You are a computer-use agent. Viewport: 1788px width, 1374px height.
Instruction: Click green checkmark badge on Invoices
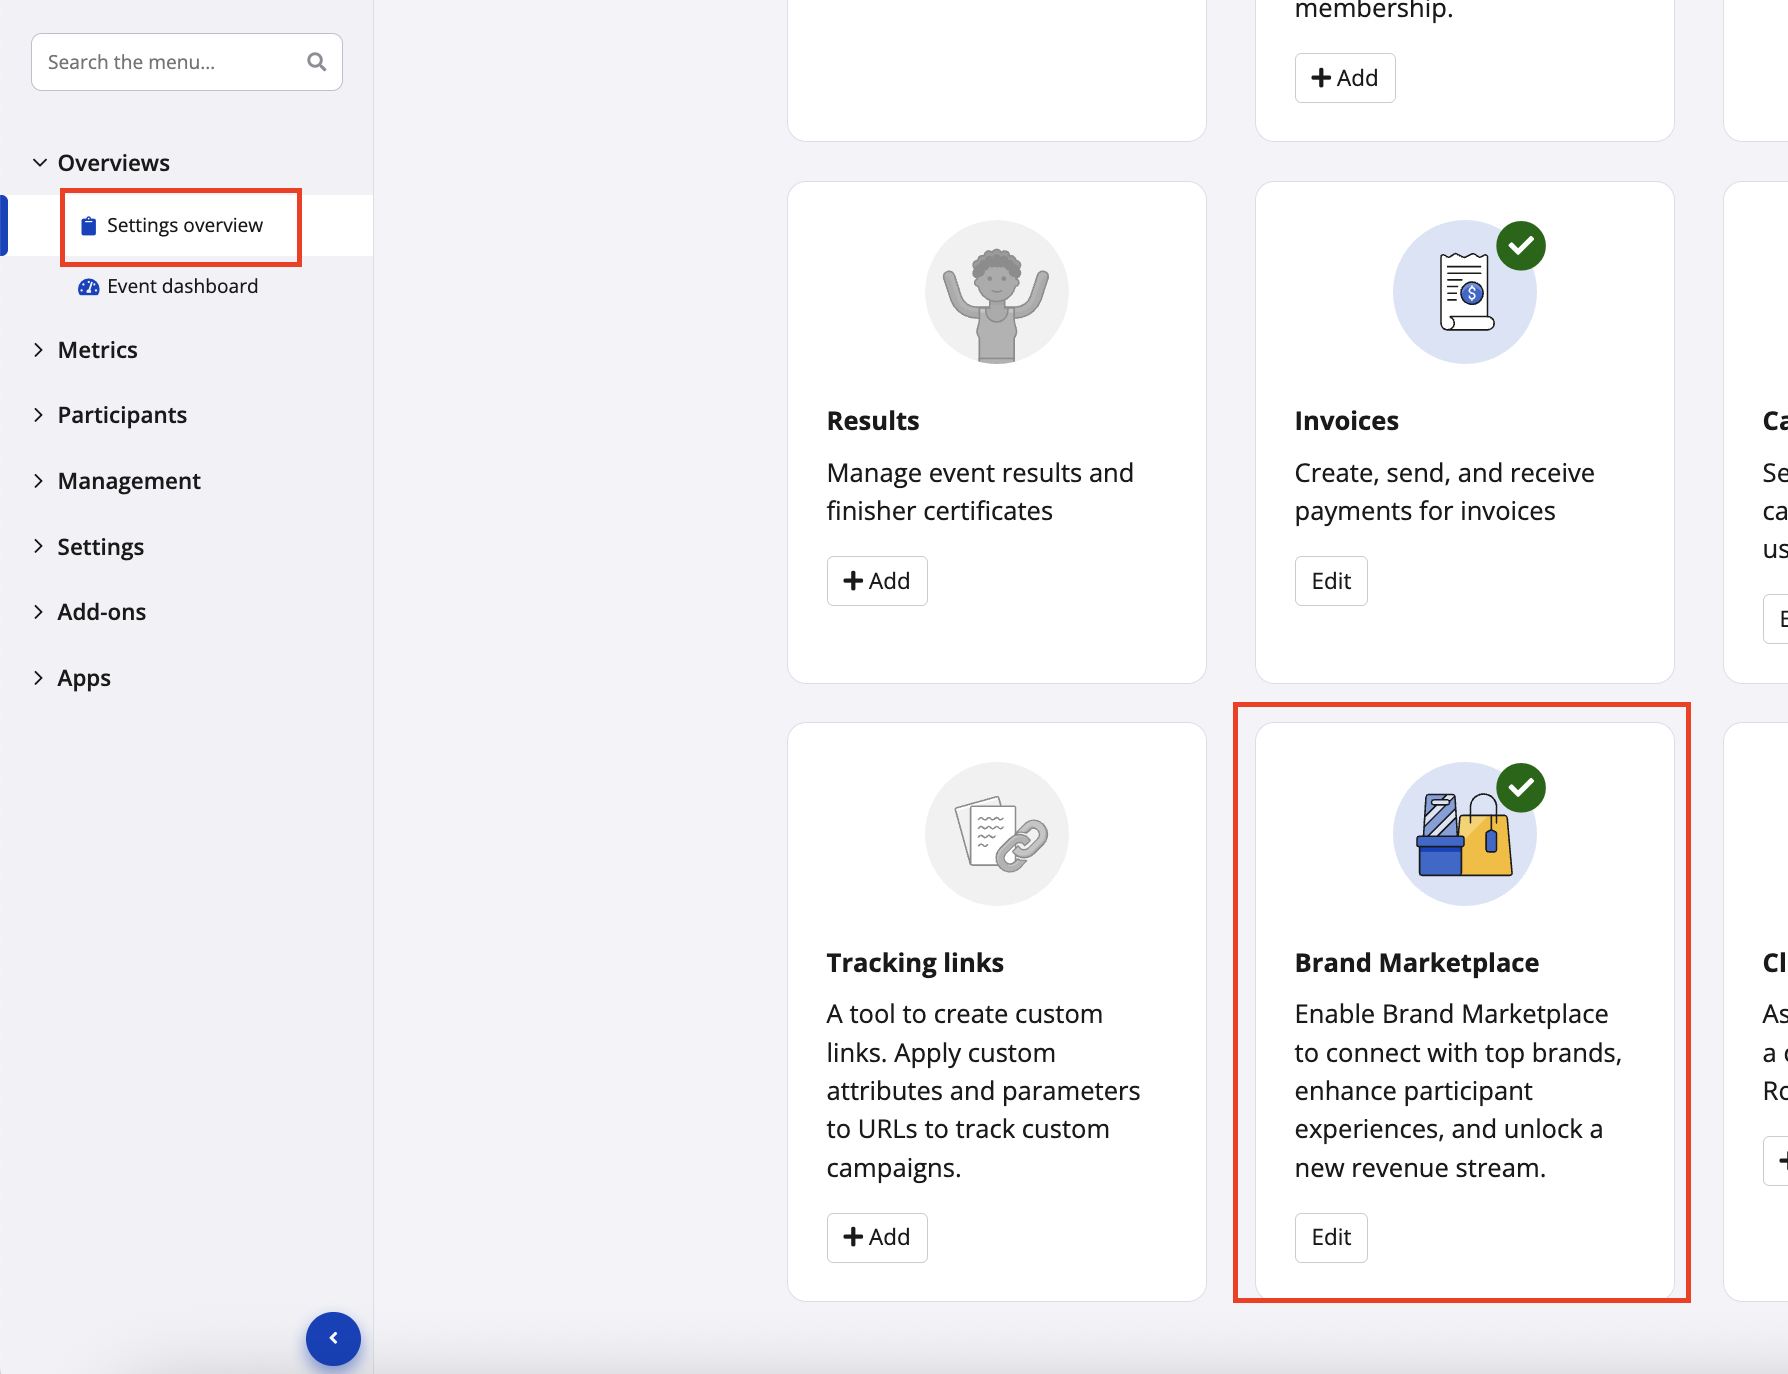(x=1520, y=246)
